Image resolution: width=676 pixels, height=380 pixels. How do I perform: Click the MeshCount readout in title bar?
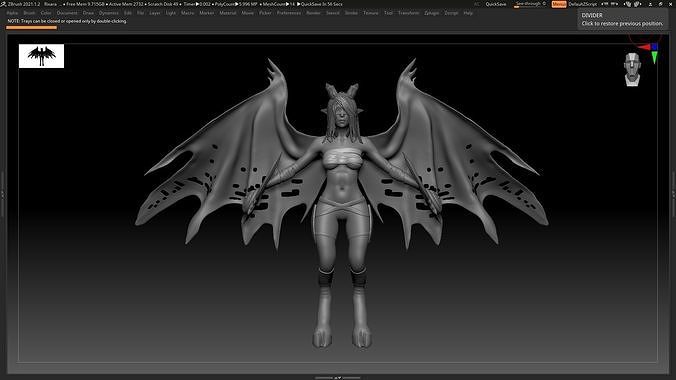pos(278,4)
